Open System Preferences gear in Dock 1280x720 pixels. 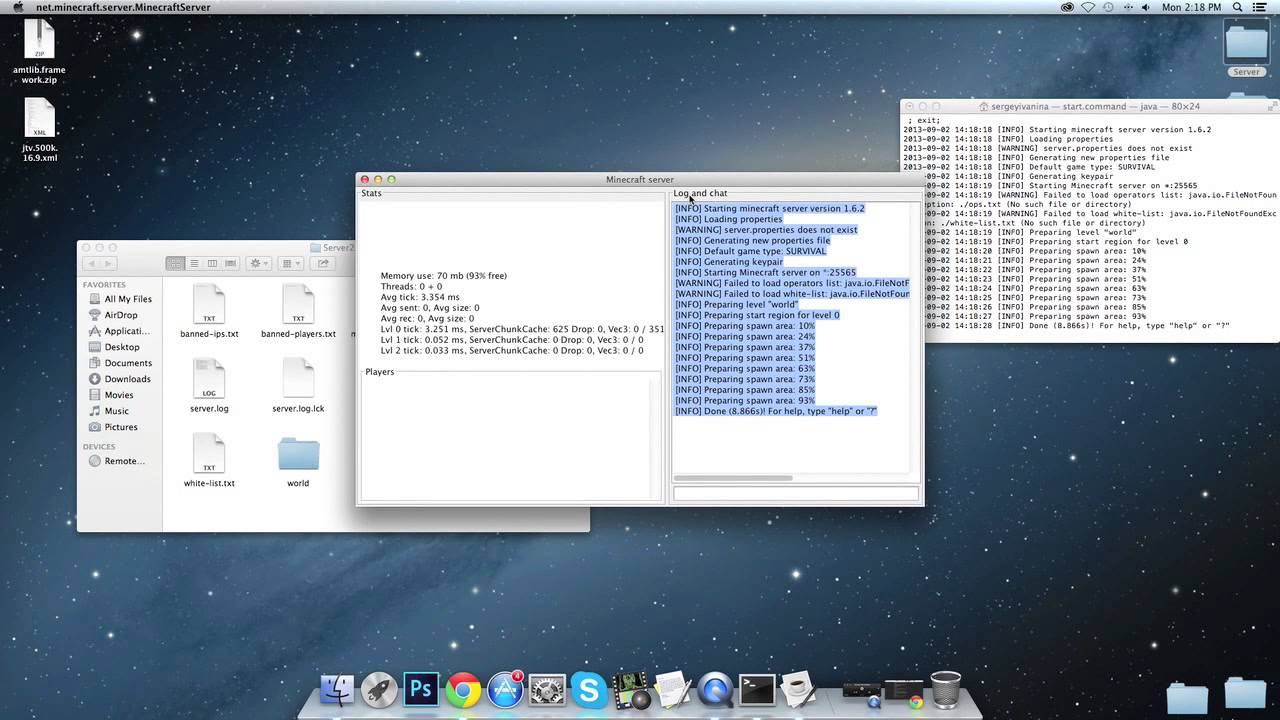547,690
